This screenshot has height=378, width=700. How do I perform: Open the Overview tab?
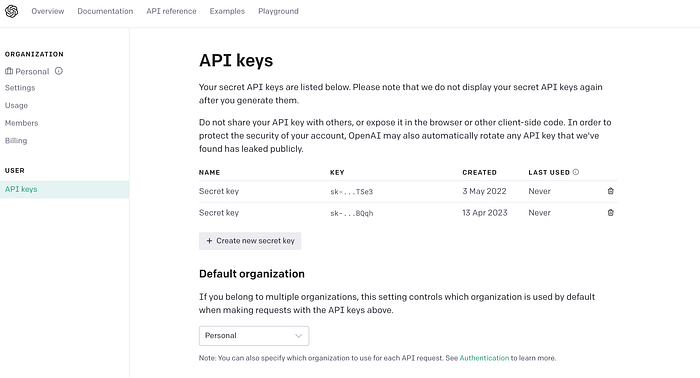point(48,11)
